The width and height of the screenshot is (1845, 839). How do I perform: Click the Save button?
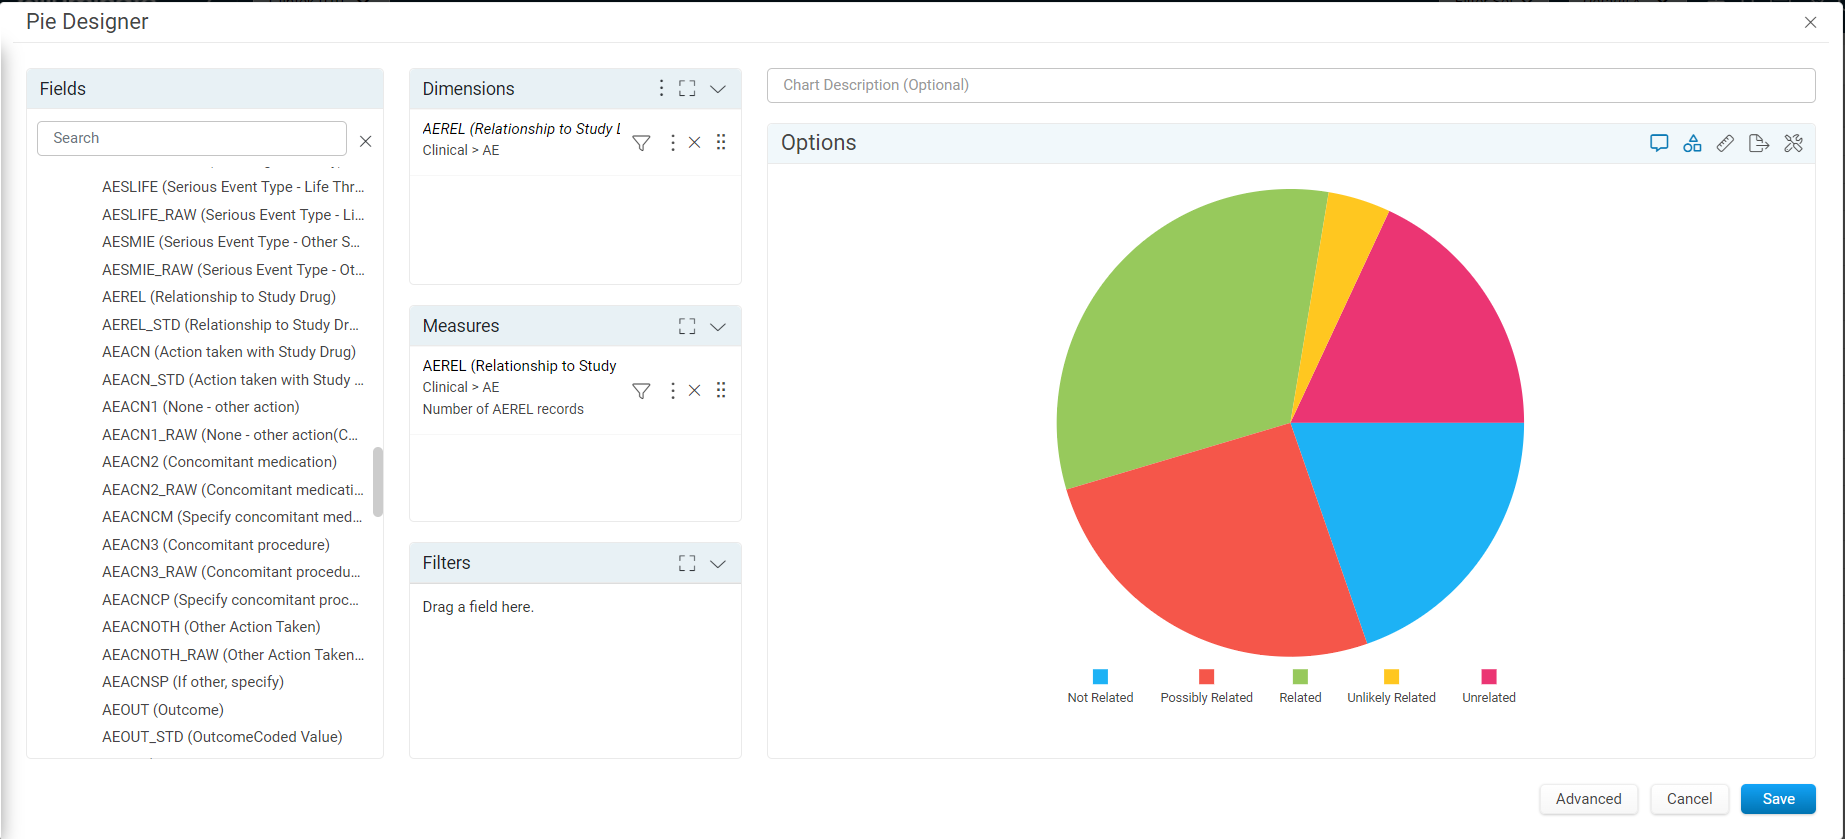(x=1778, y=799)
